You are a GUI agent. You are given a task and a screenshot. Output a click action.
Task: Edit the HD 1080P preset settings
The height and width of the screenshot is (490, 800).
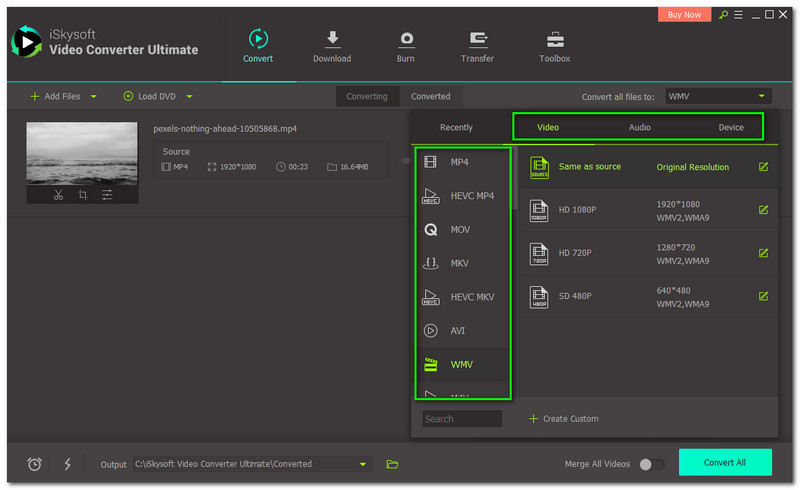763,210
